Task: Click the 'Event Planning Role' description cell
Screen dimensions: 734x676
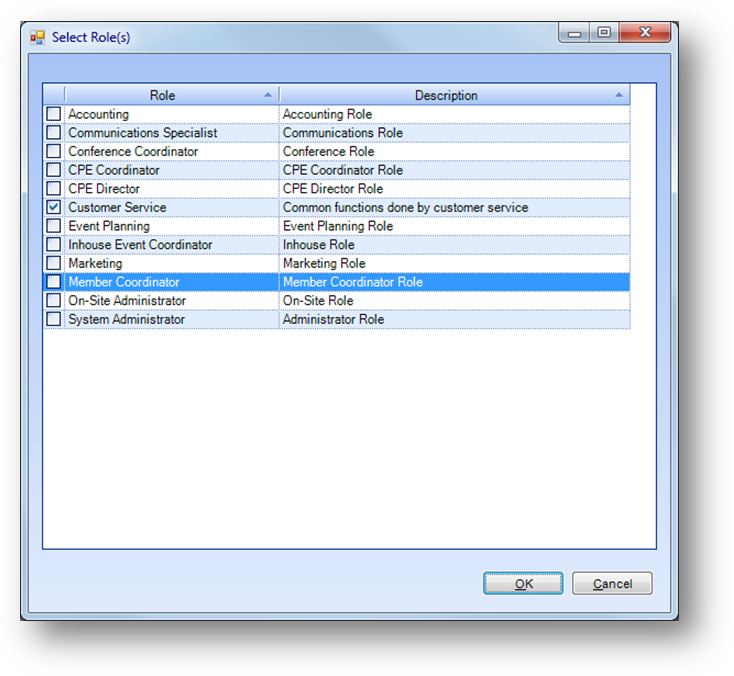Action: pos(455,226)
